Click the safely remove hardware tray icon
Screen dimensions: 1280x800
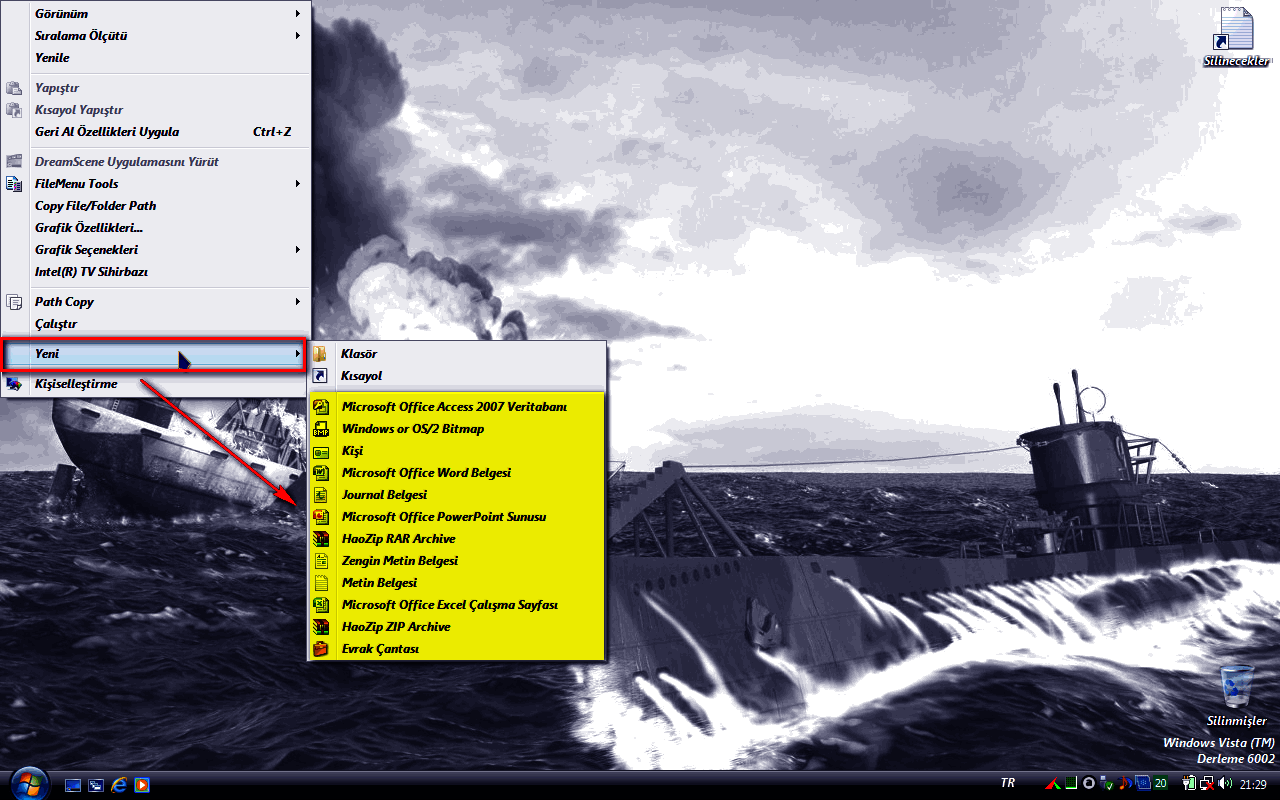point(1107,783)
